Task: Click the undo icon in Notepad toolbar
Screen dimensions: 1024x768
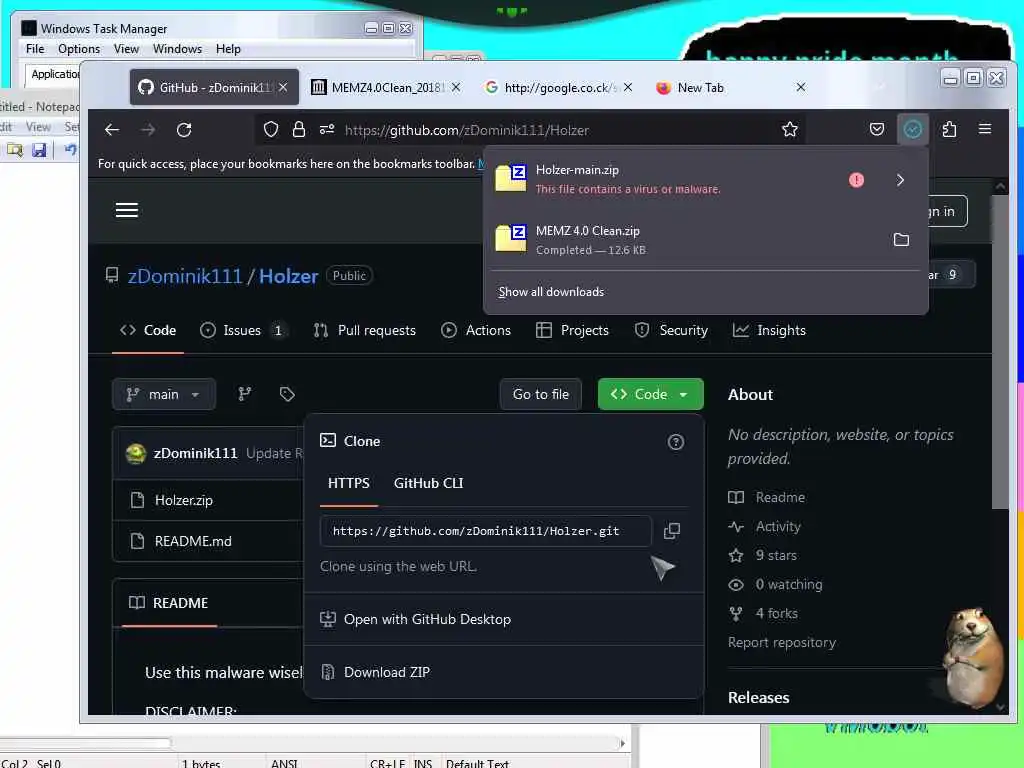Action: click(x=70, y=150)
